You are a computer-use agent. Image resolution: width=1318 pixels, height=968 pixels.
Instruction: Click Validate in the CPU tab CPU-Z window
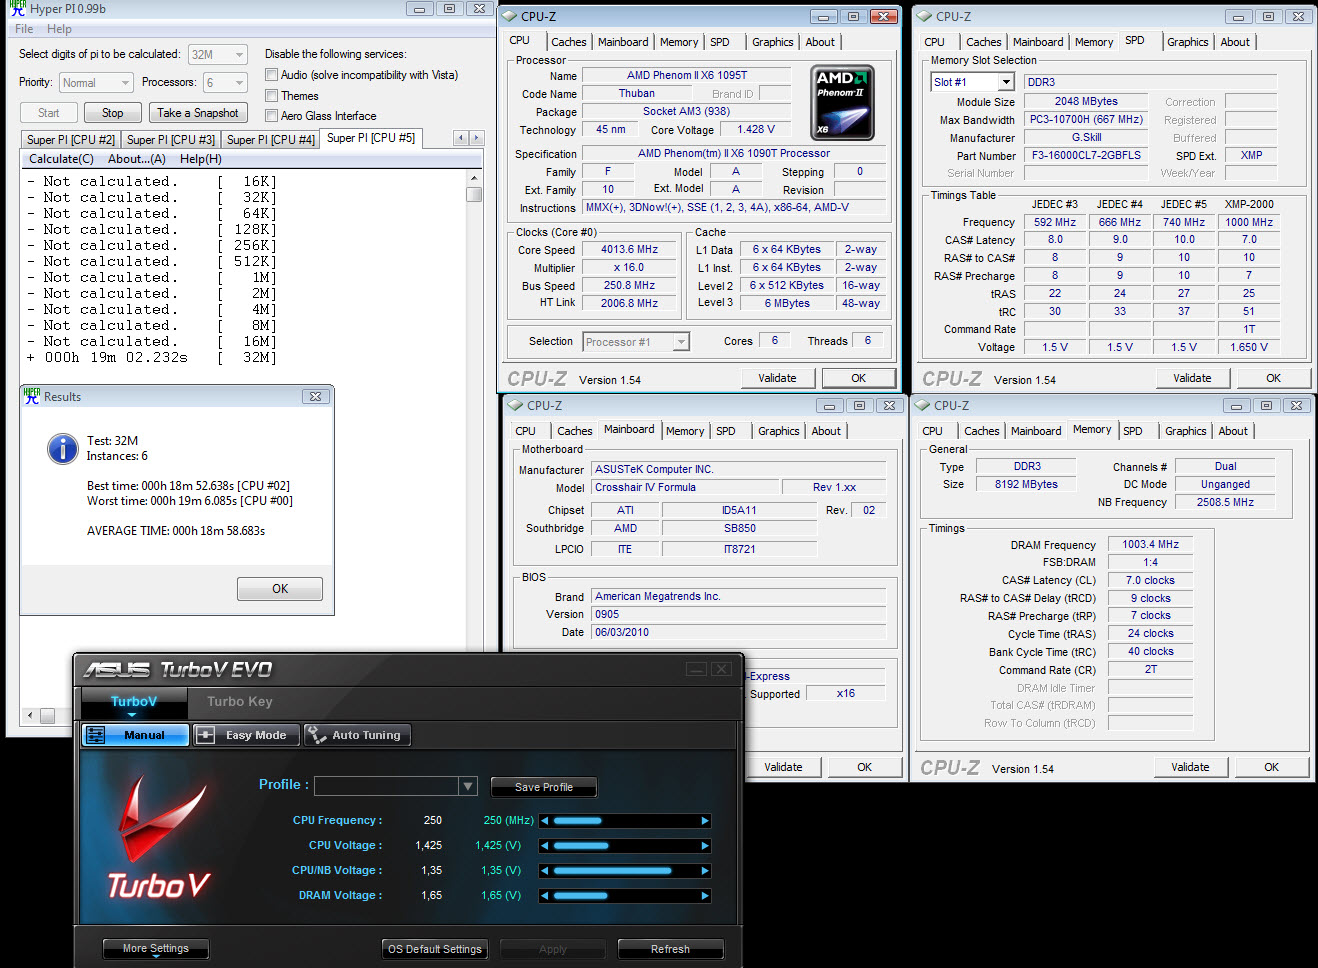(x=777, y=378)
